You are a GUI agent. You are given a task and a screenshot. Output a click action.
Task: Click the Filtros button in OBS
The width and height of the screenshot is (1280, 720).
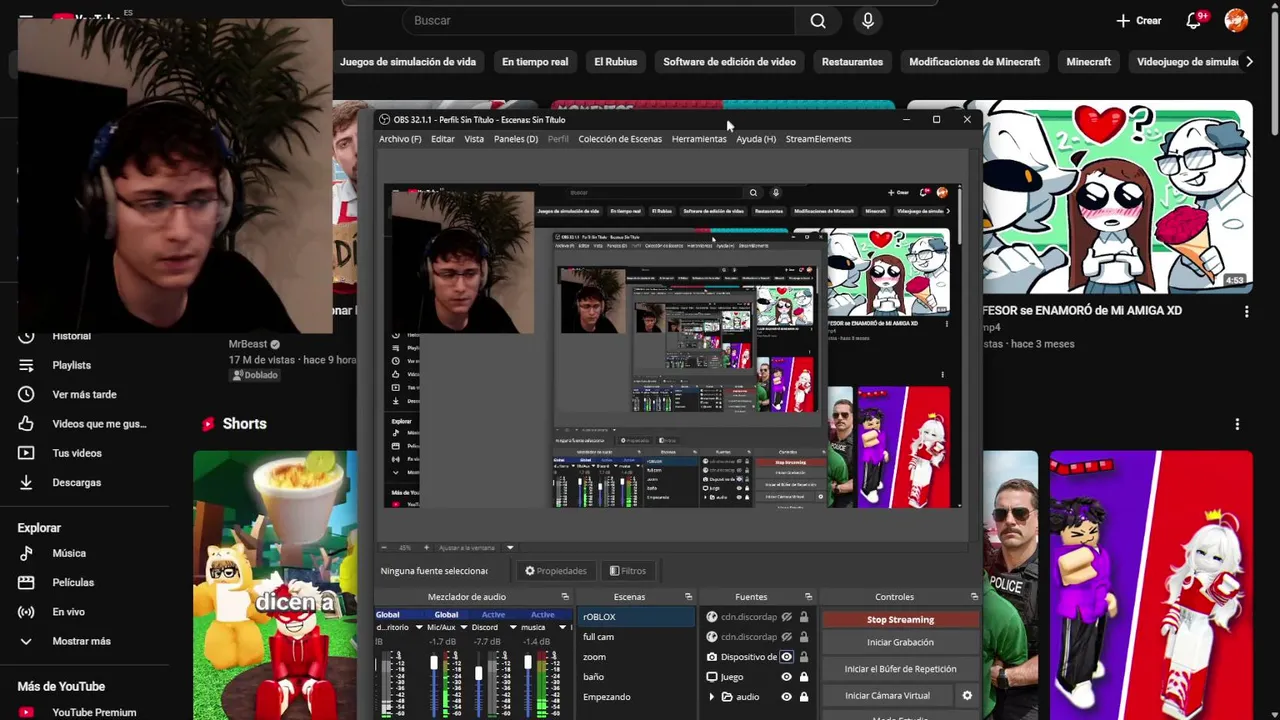tap(628, 571)
